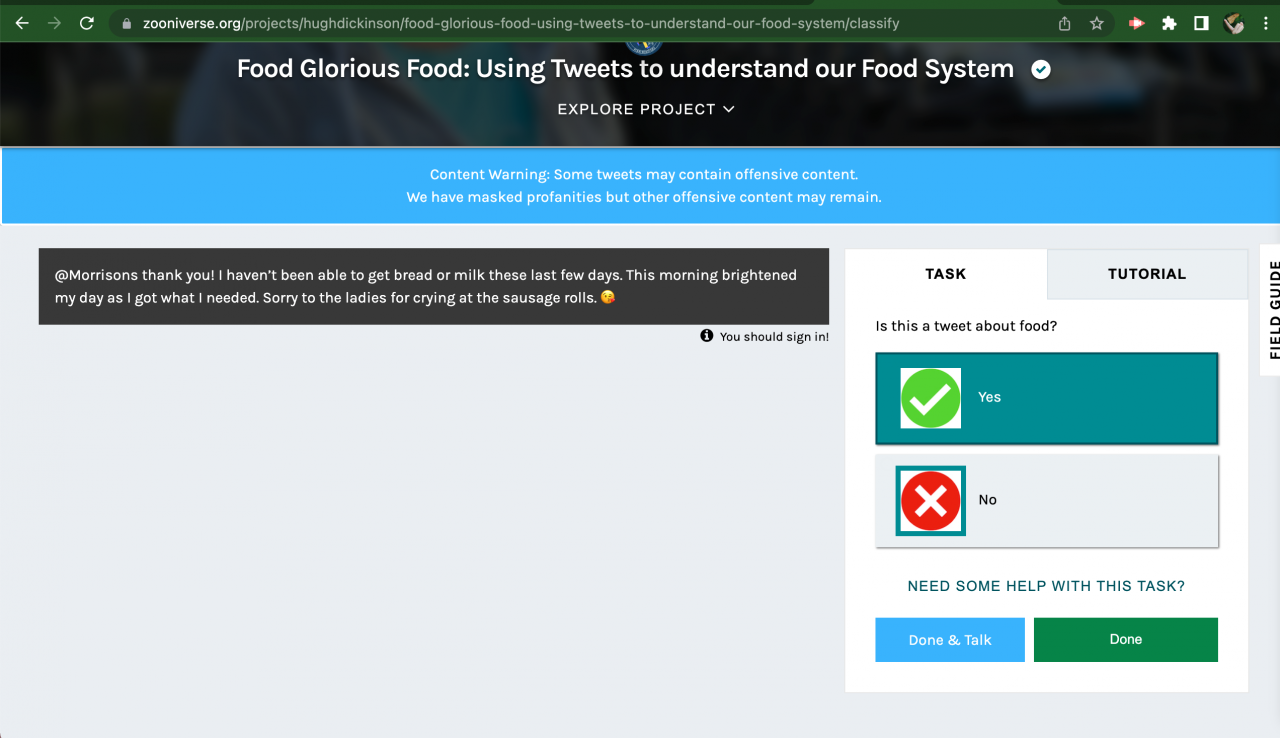
Task: Toggle the browser side panel icon
Action: (1201, 23)
